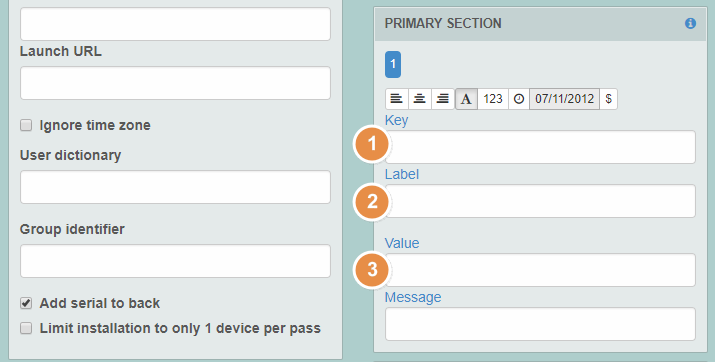715x362 pixels.
Task: Choose the text format A icon
Action: pos(466,99)
